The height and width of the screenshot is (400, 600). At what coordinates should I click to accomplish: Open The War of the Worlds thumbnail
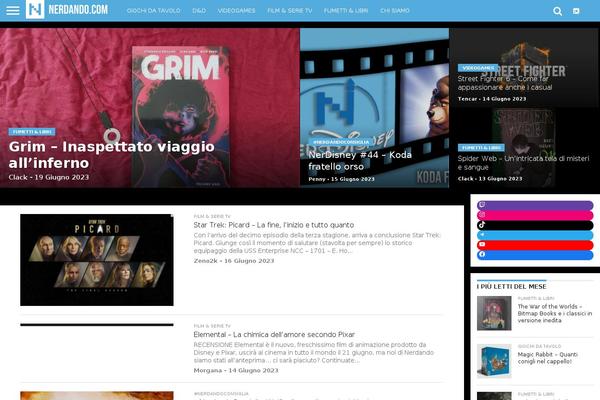[494, 313]
